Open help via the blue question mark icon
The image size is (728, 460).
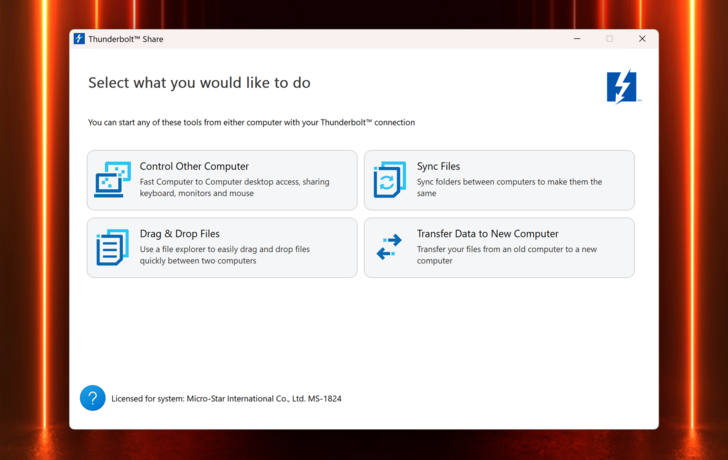[x=92, y=398]
